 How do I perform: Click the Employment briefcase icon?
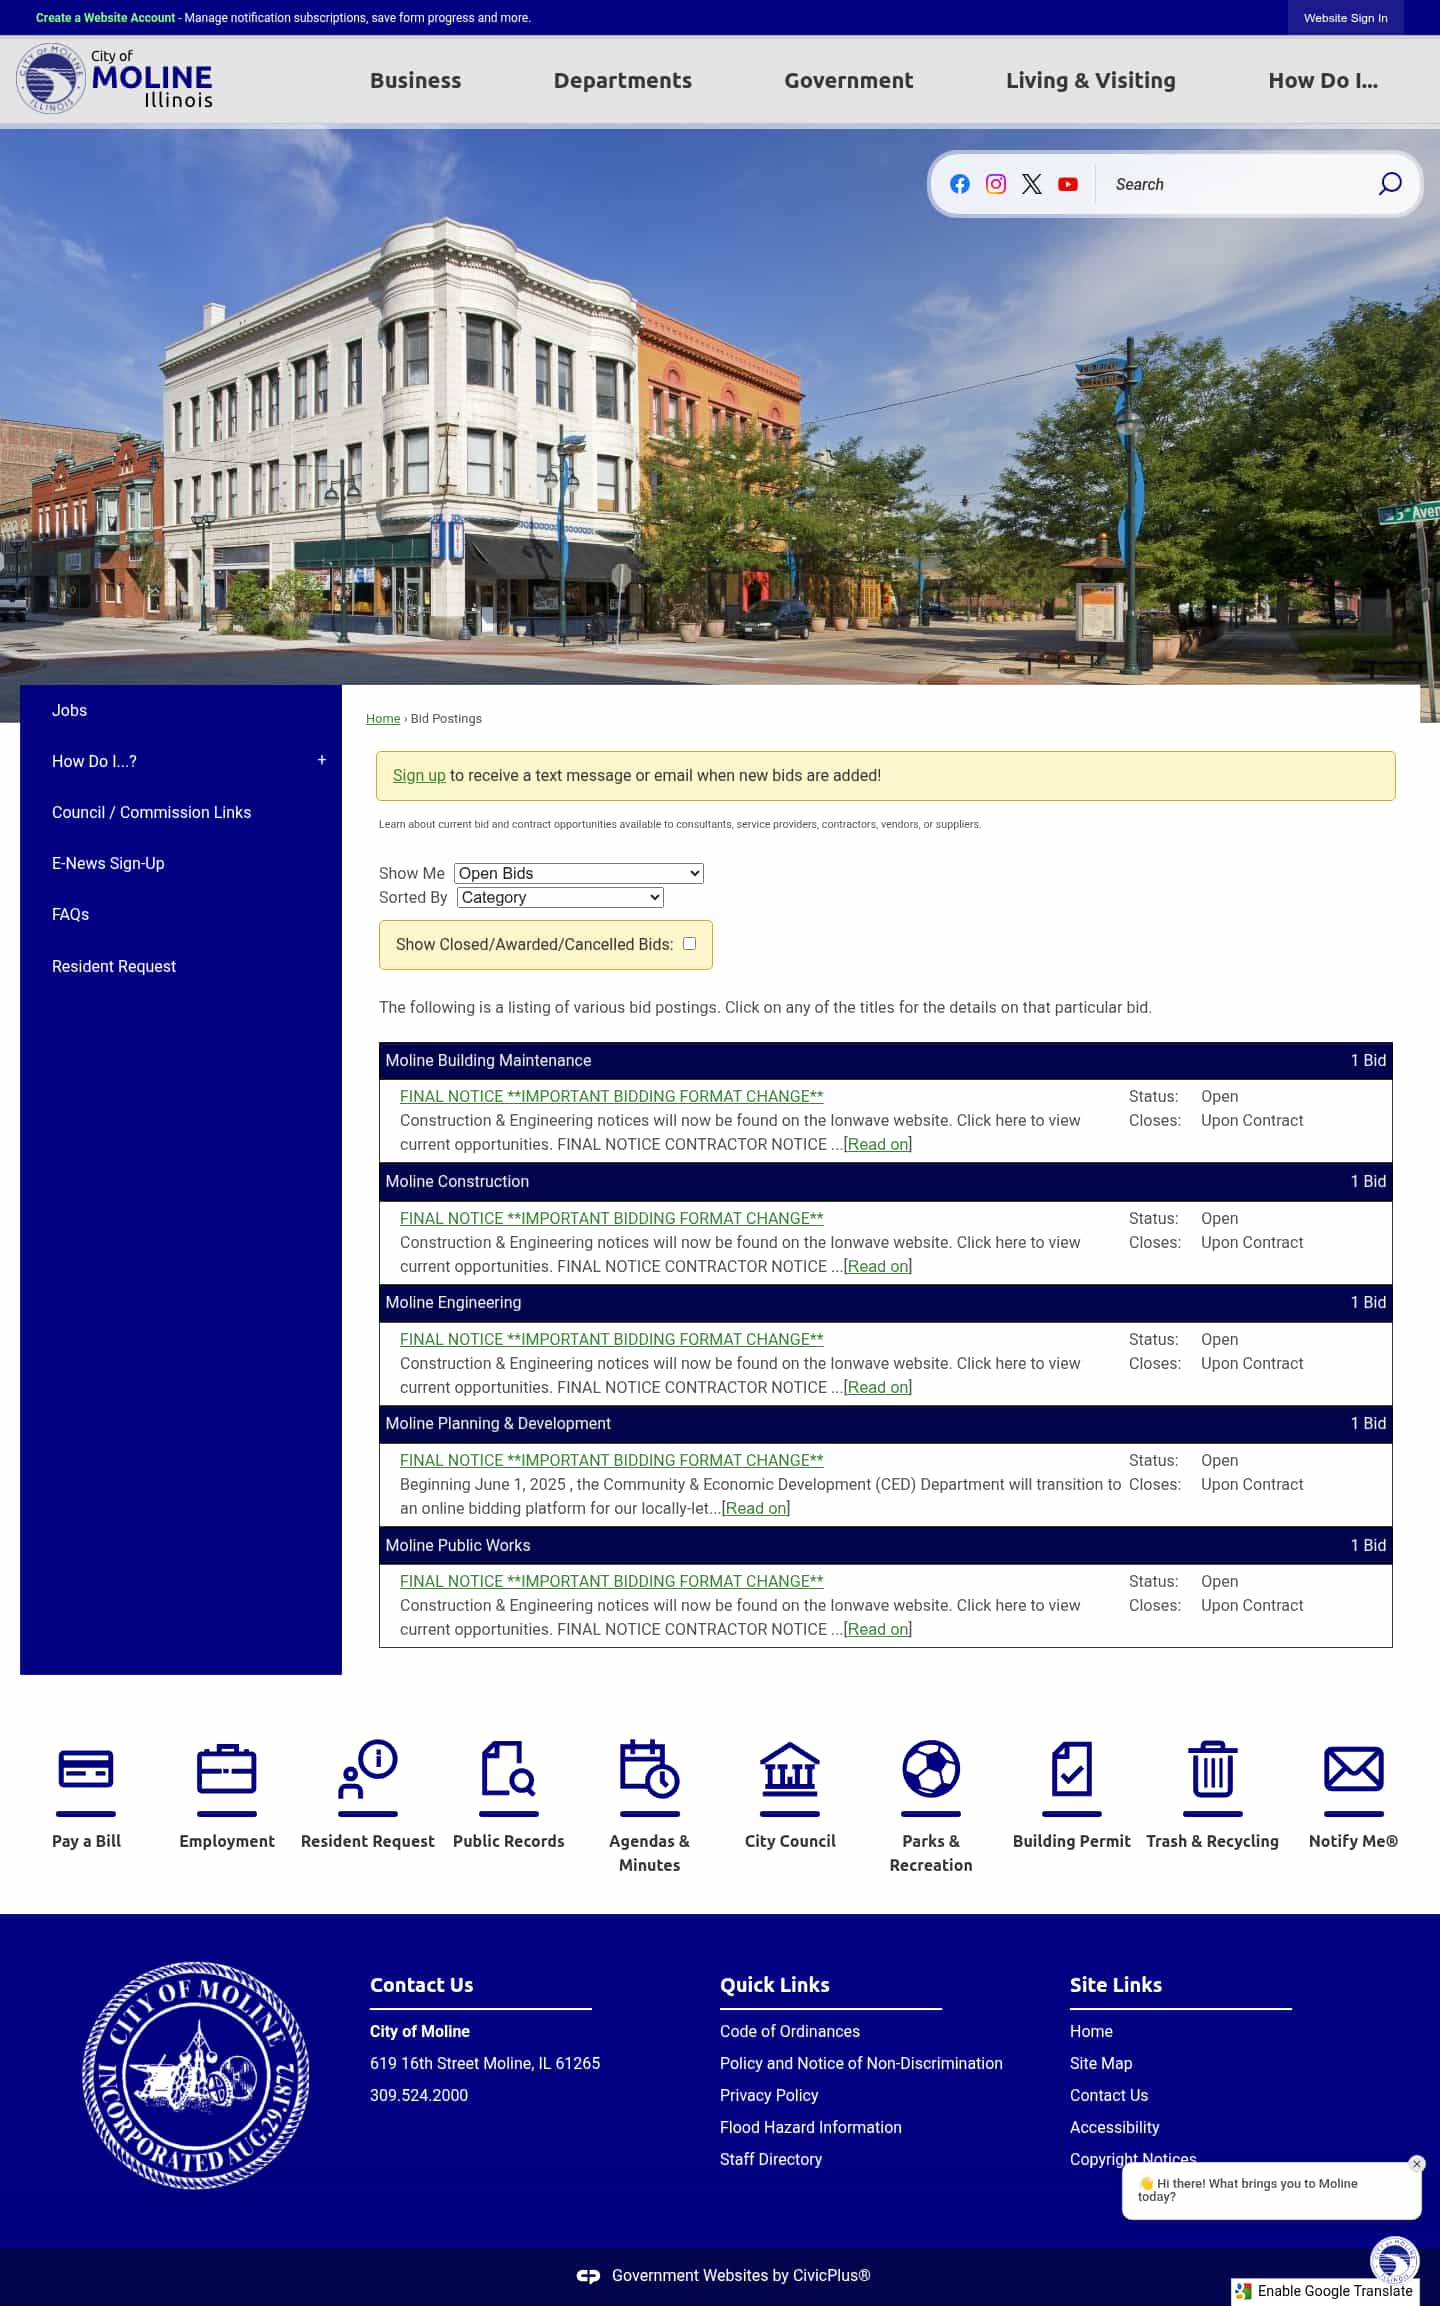point(227,1769)
